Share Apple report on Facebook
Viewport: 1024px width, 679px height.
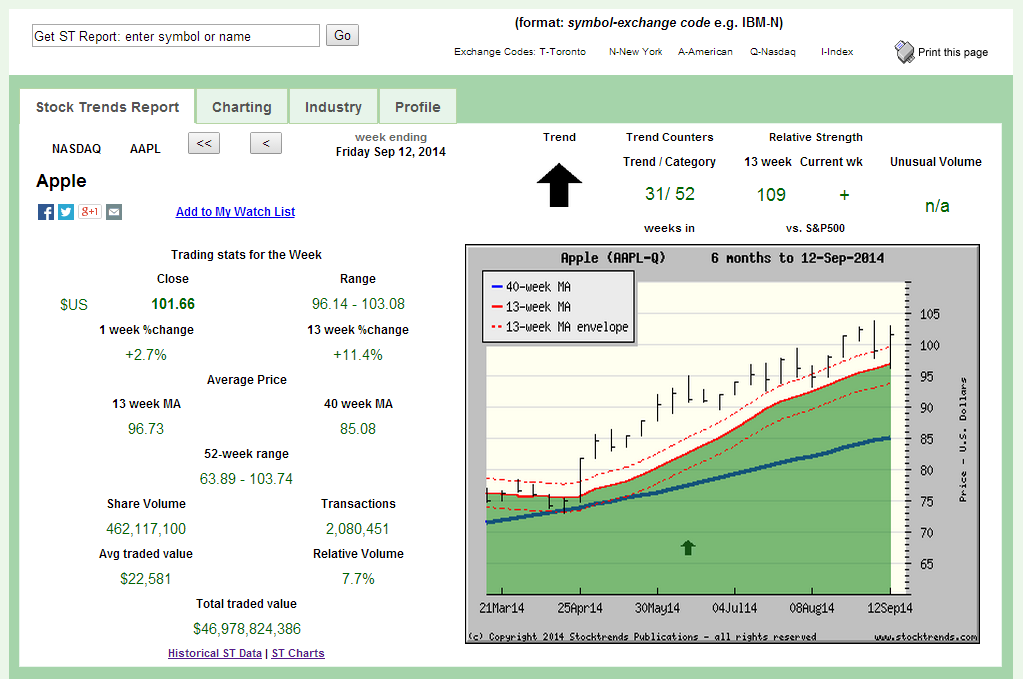(46, 212)
